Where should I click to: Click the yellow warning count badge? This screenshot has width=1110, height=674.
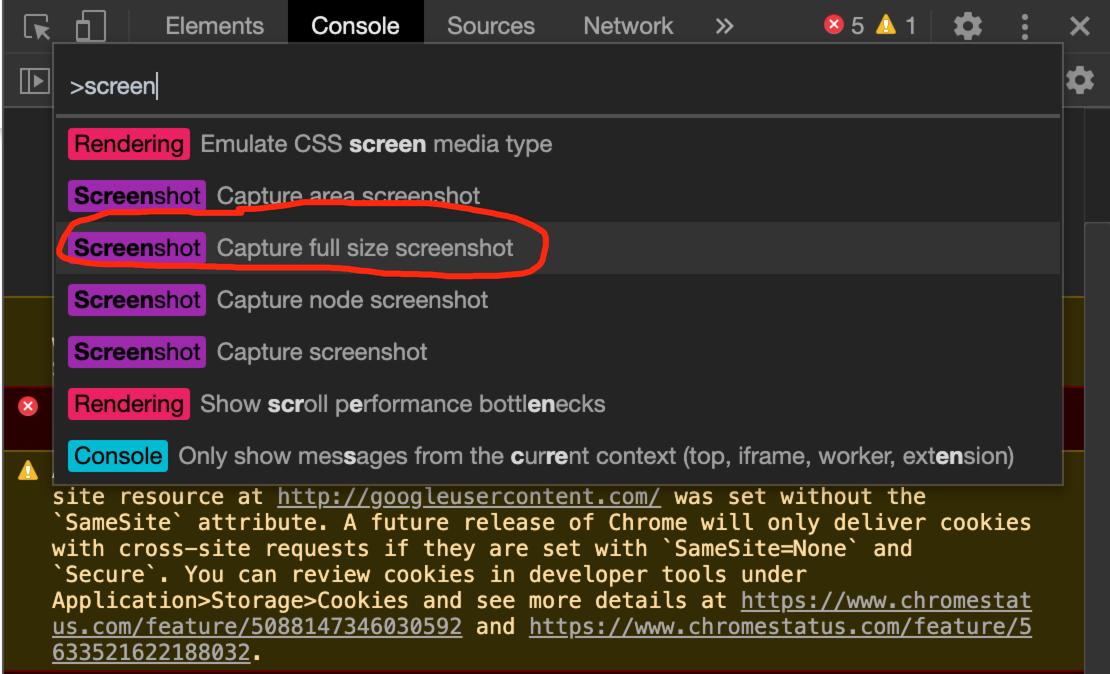click(x=896, y=27)
